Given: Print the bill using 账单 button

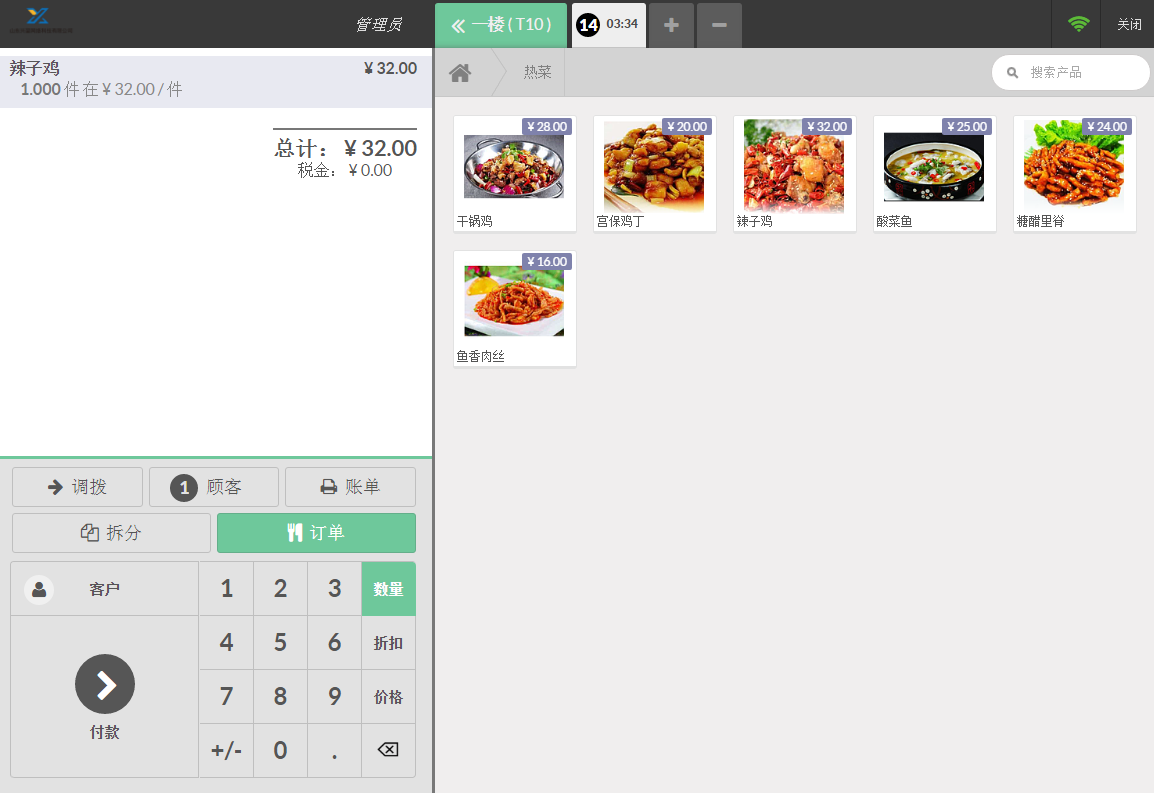Looking at the screenshot, I should point(350,487).
